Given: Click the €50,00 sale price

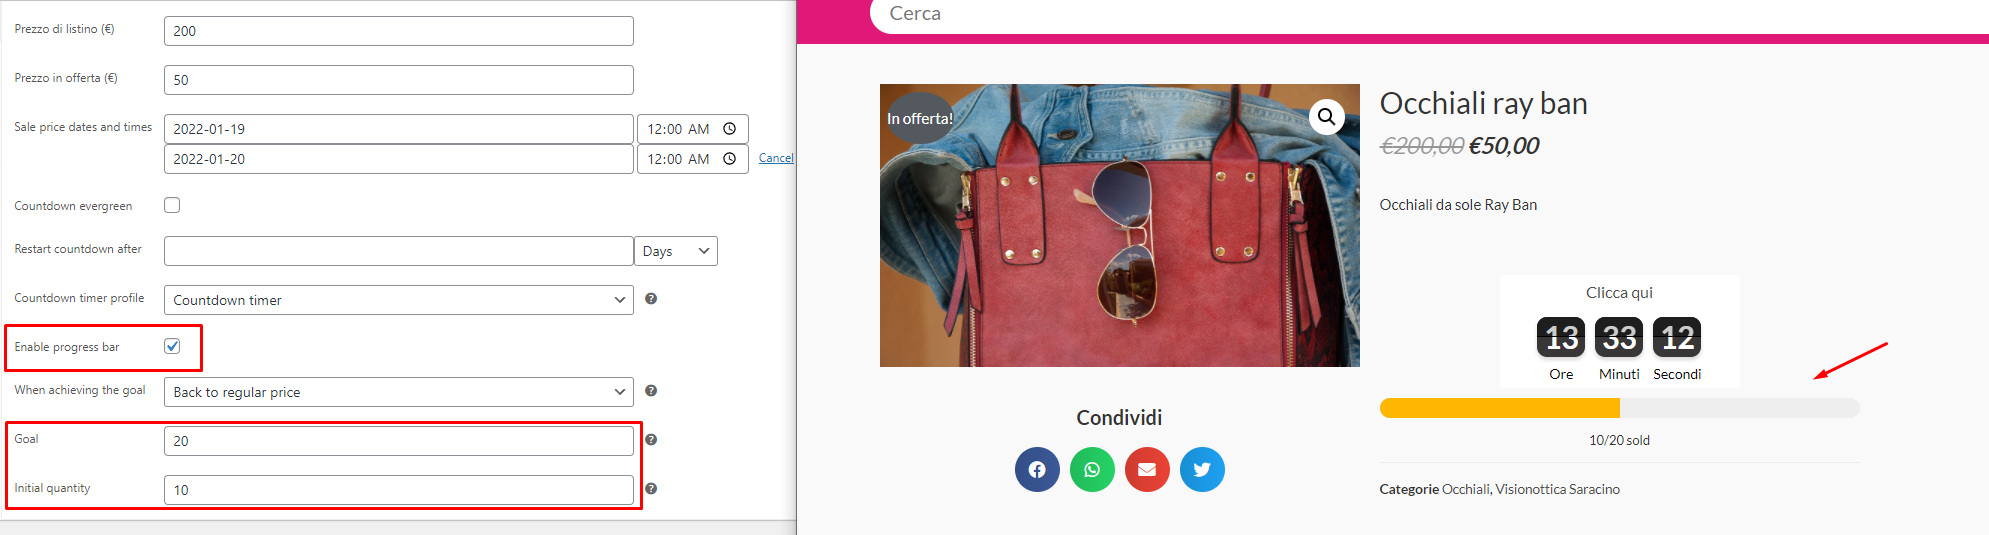Looking at the screenshot, I should [x=1503, y=146].
